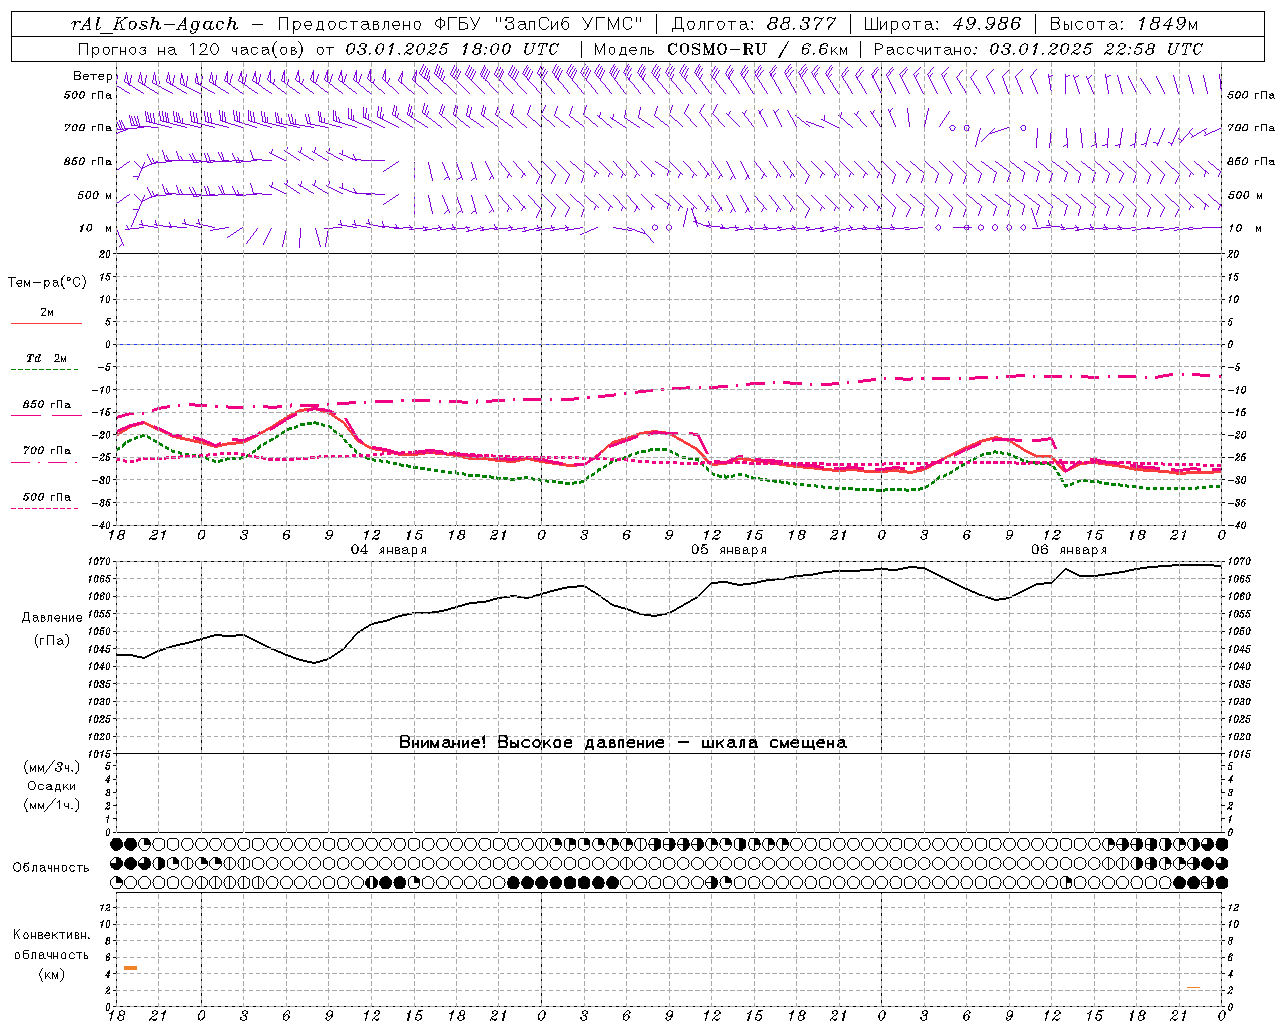The width and height of the screenshot is (1280, 1024).
Task: Click the 2м temperature legend entry
Action: (47, 312)
